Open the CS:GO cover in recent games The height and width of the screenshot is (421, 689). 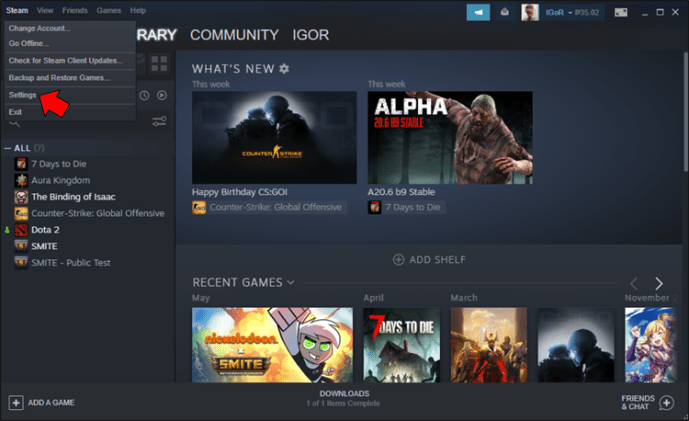point(576,345)
